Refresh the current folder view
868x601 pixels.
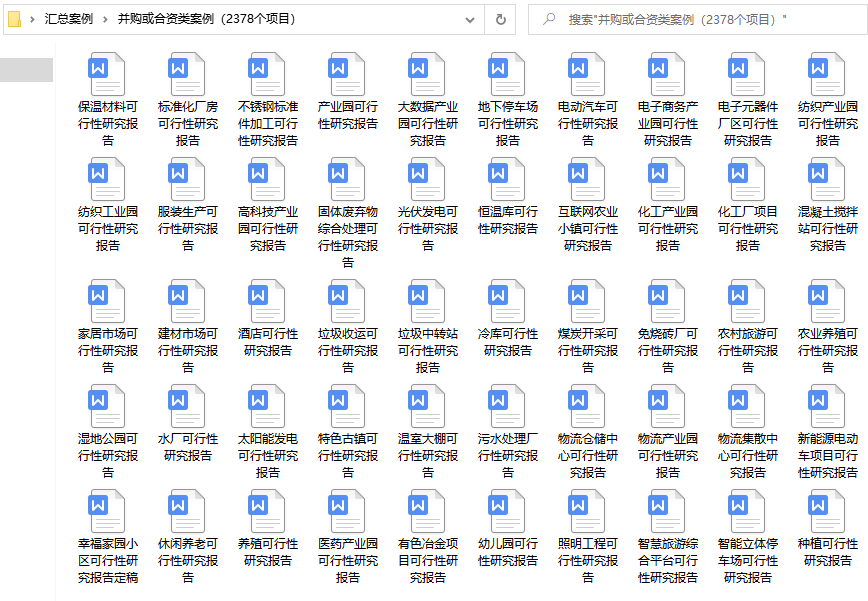pos(501,19)
